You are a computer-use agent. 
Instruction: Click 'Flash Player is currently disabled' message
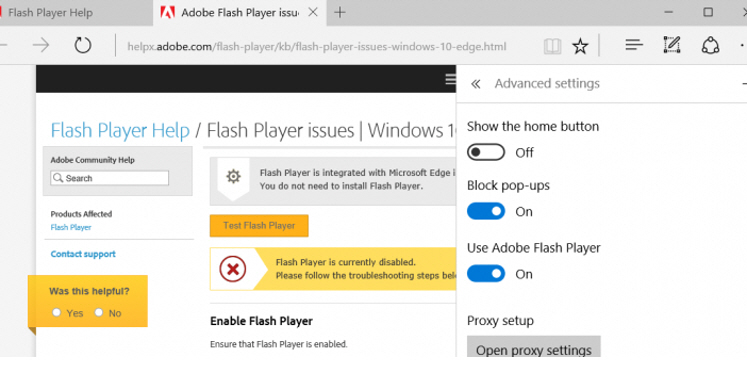(345, 262)
